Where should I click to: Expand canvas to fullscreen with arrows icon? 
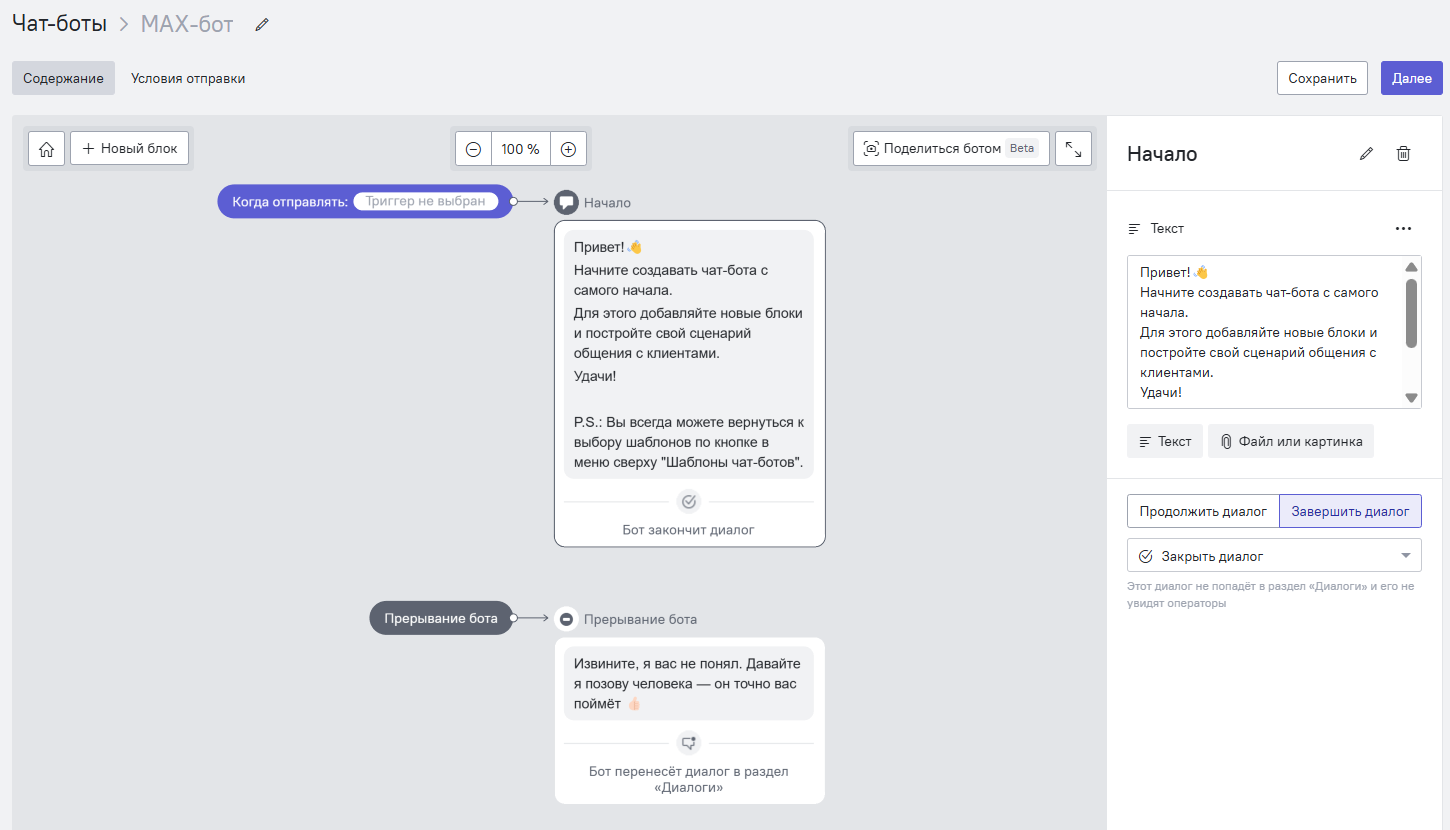coord(1073,148)
